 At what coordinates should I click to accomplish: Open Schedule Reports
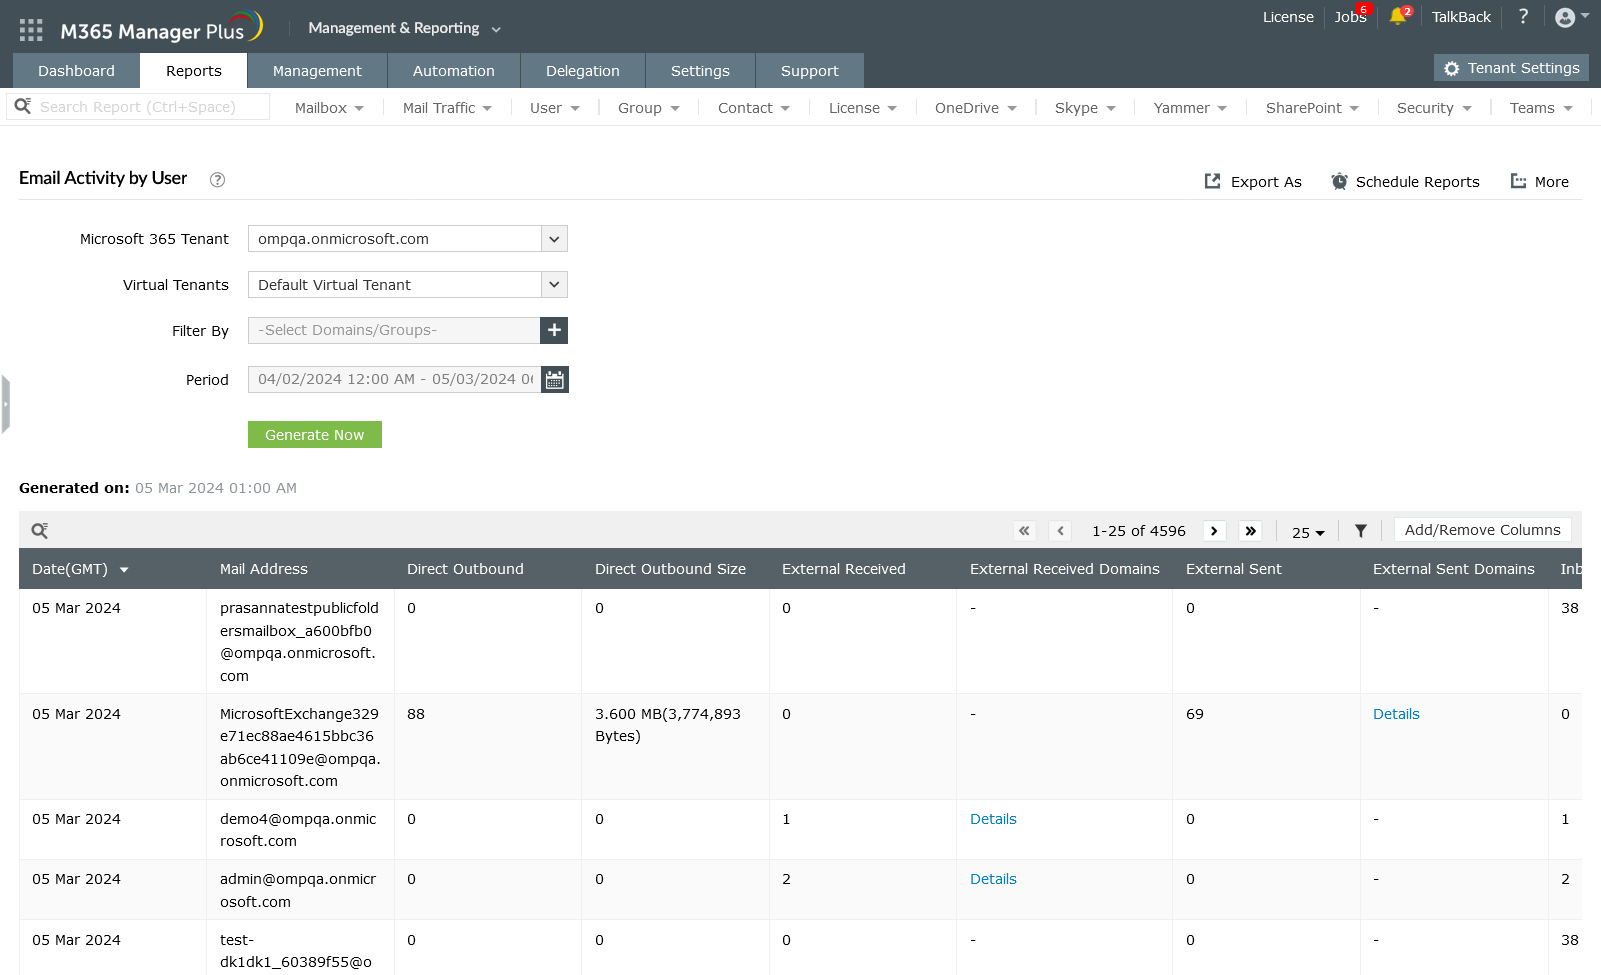tap(1405, 182)
